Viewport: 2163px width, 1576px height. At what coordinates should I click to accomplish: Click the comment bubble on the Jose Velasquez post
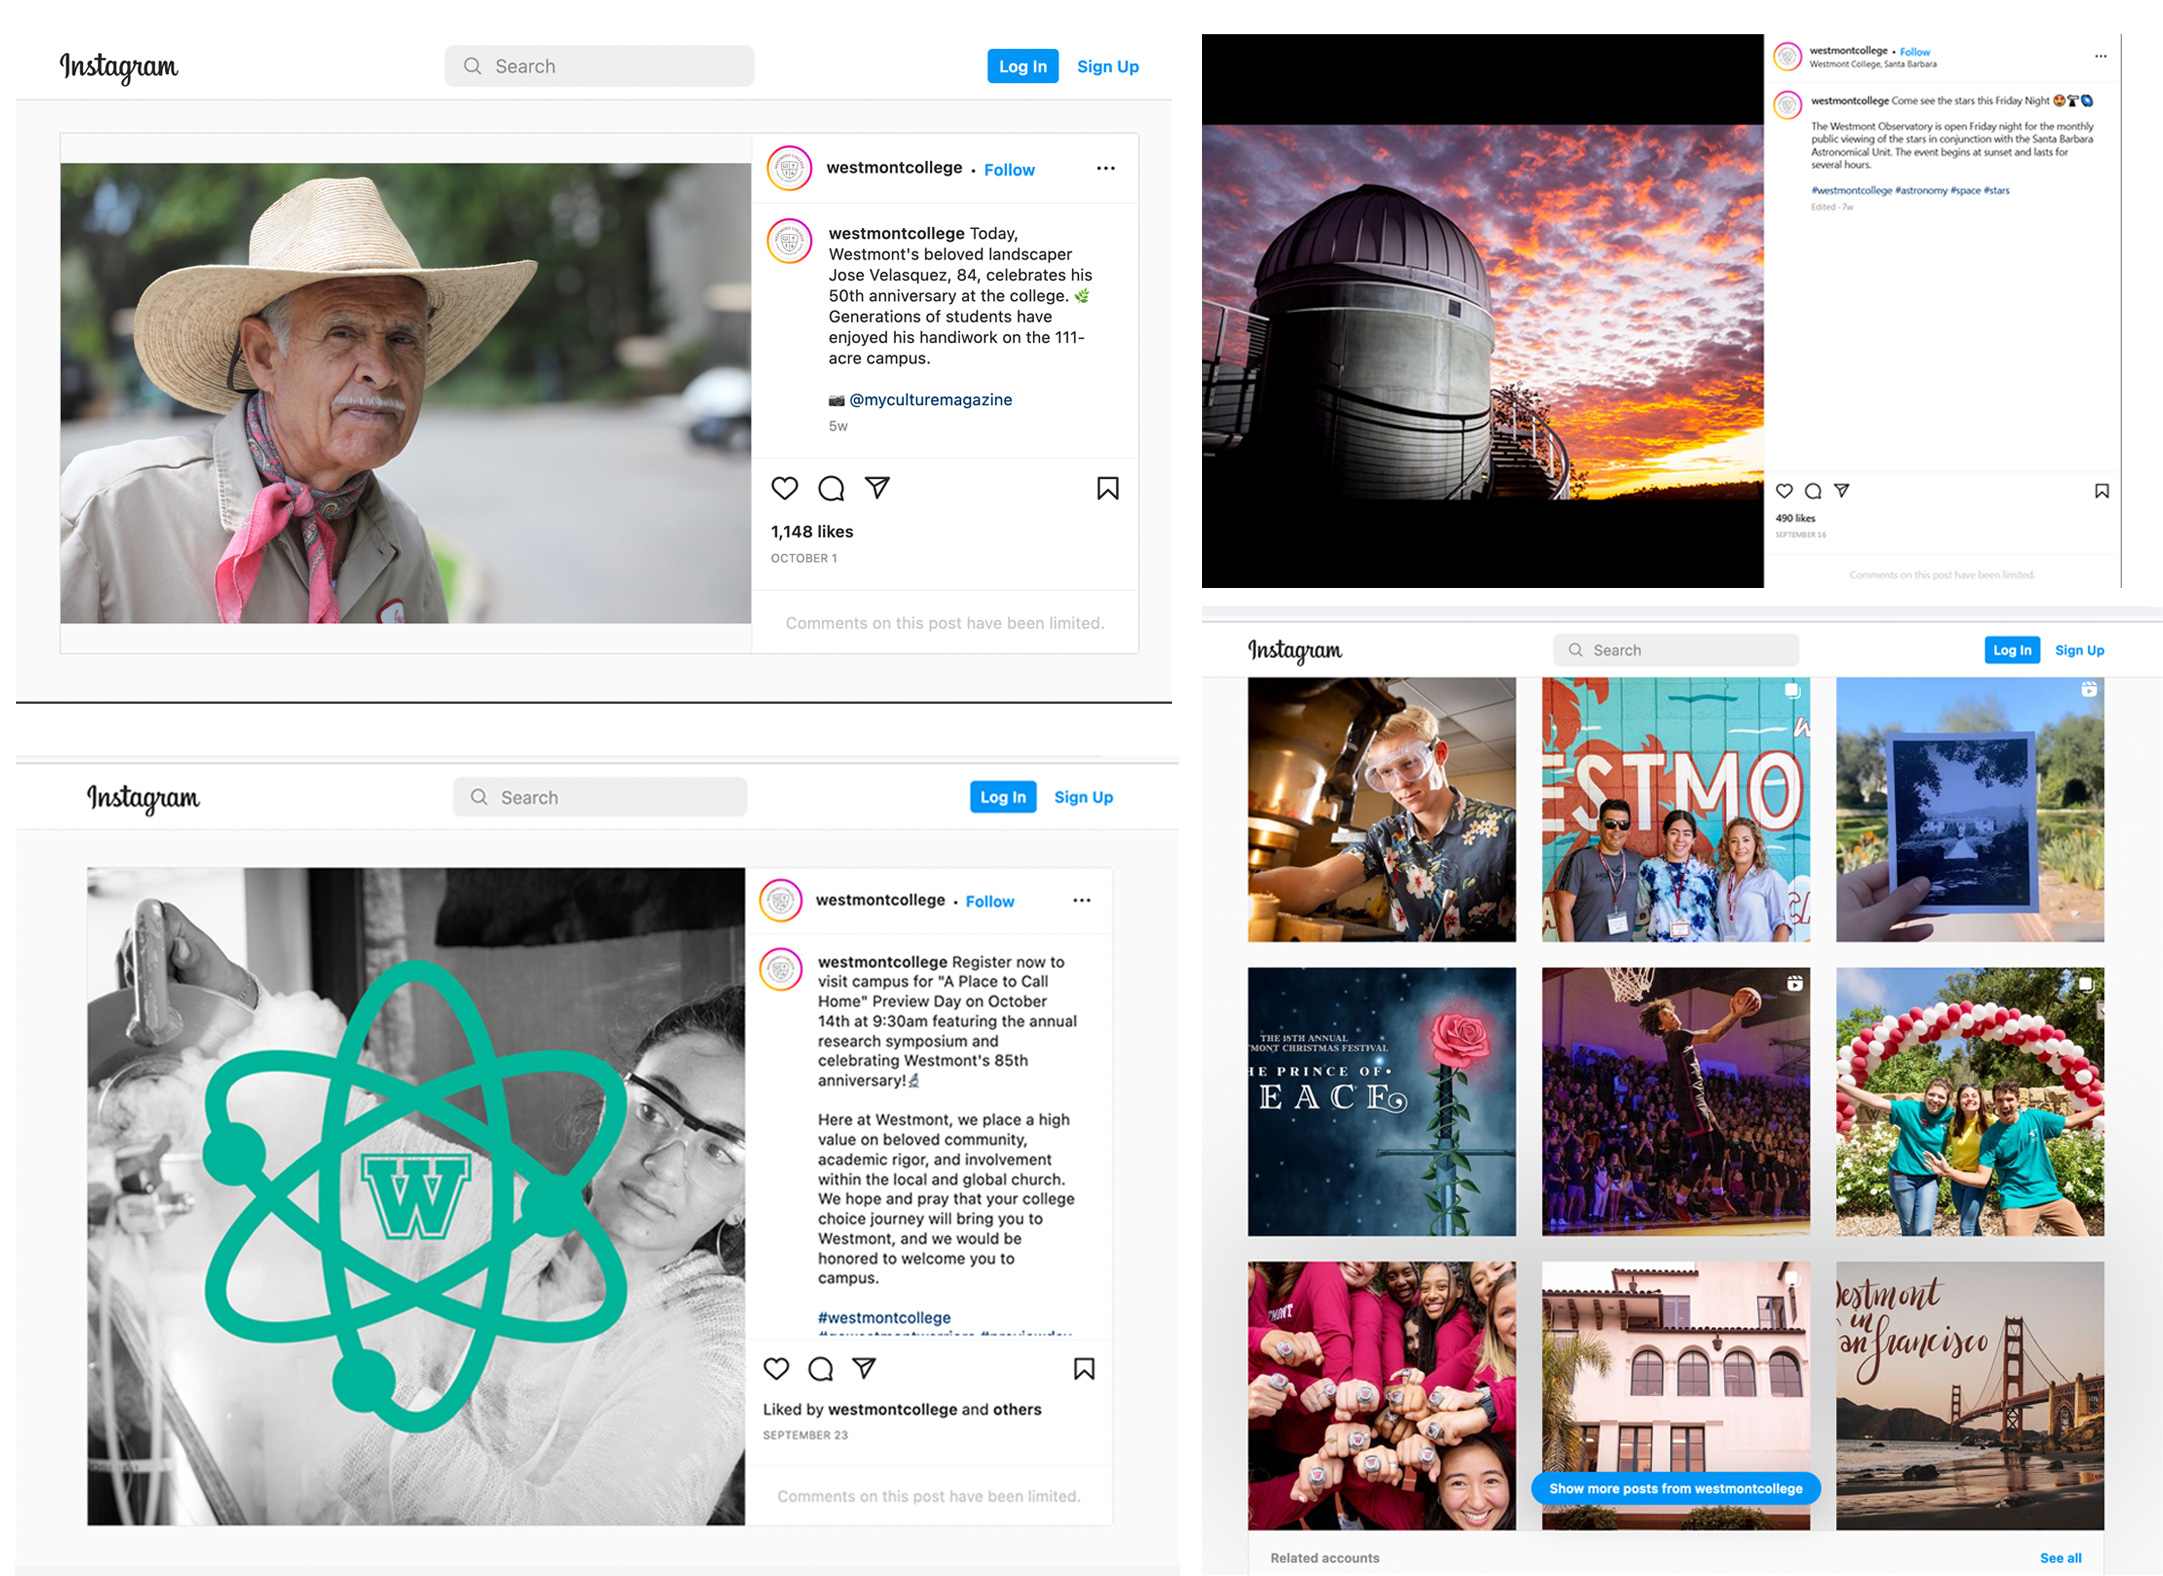[x=831, y=488]
